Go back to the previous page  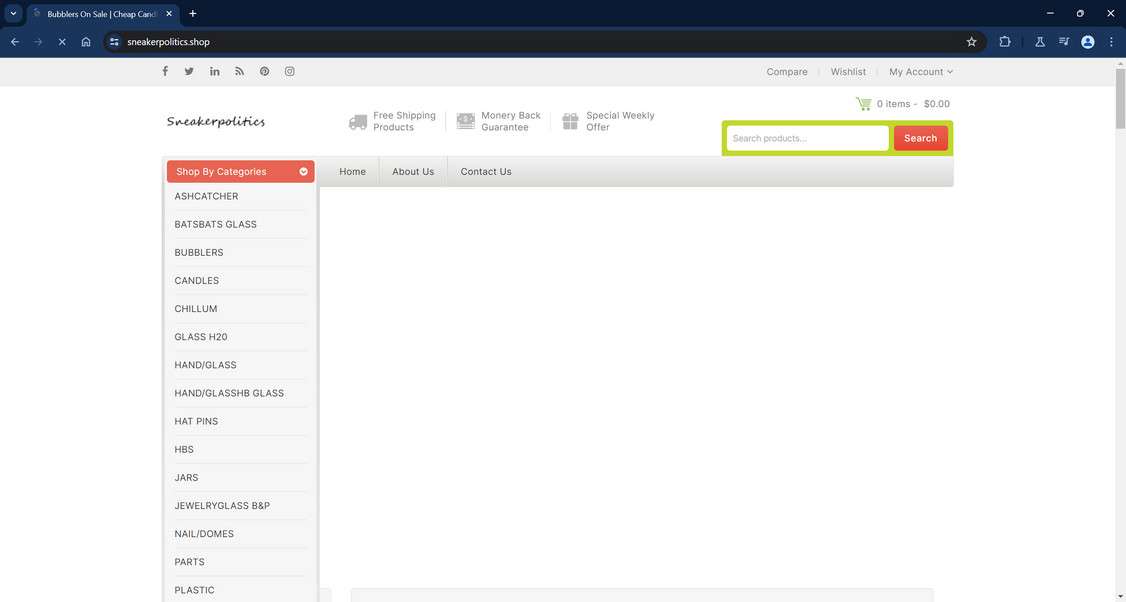pos(15,42)
